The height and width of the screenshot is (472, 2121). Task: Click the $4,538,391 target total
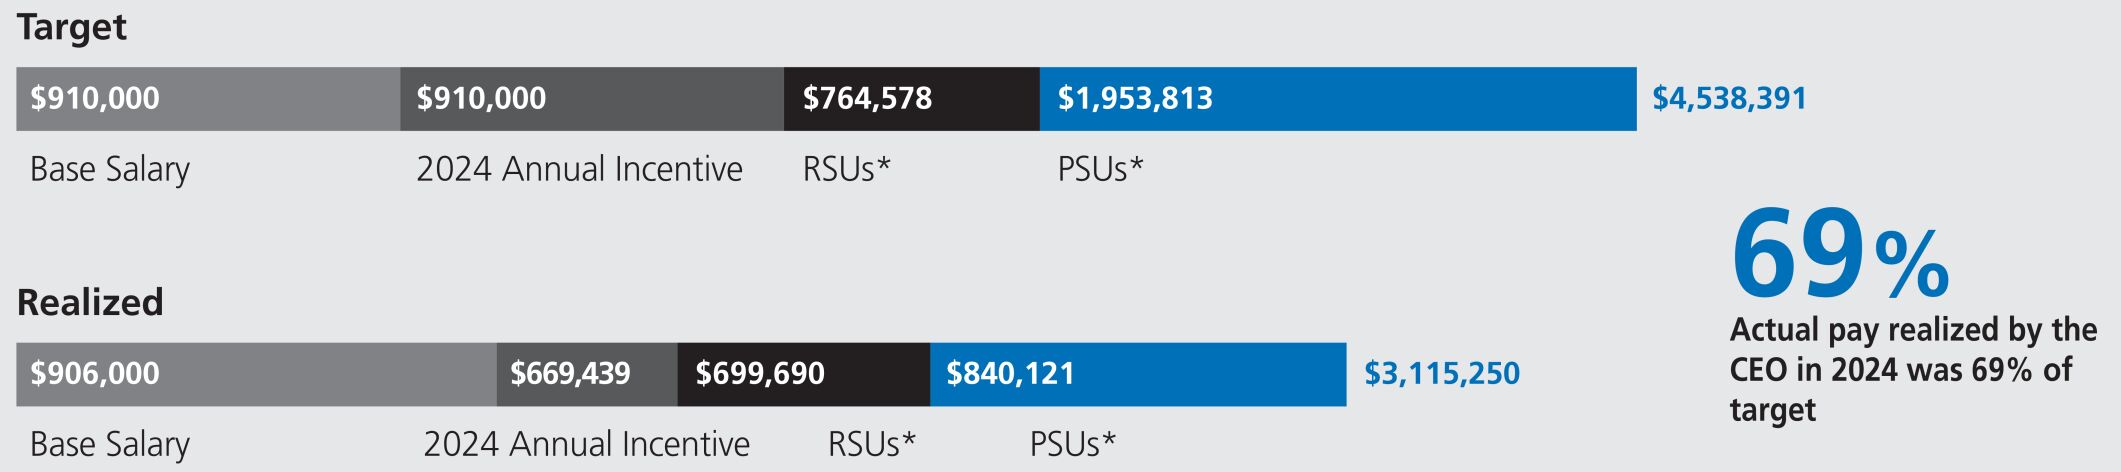(1729, 98)
